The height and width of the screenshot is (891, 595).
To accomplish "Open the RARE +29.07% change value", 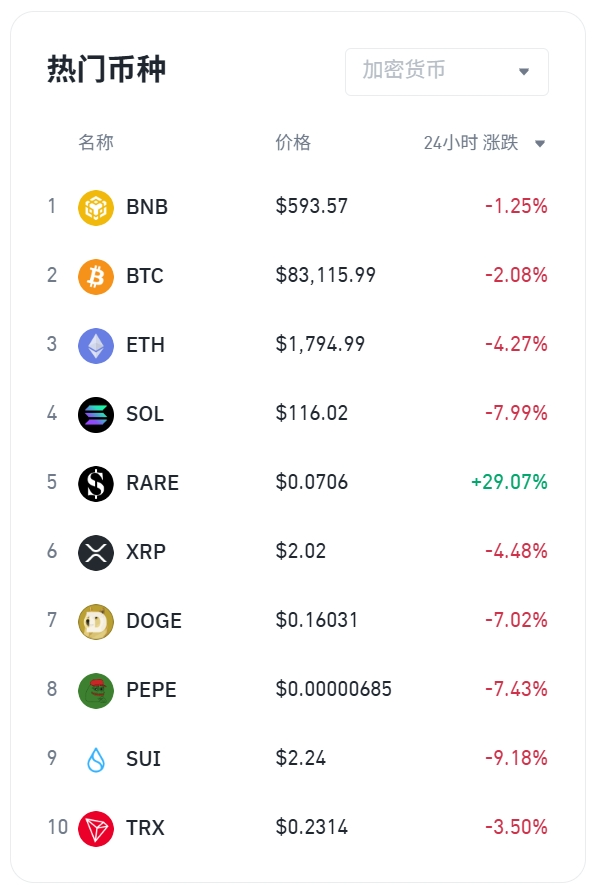I will tap(509, 482).
